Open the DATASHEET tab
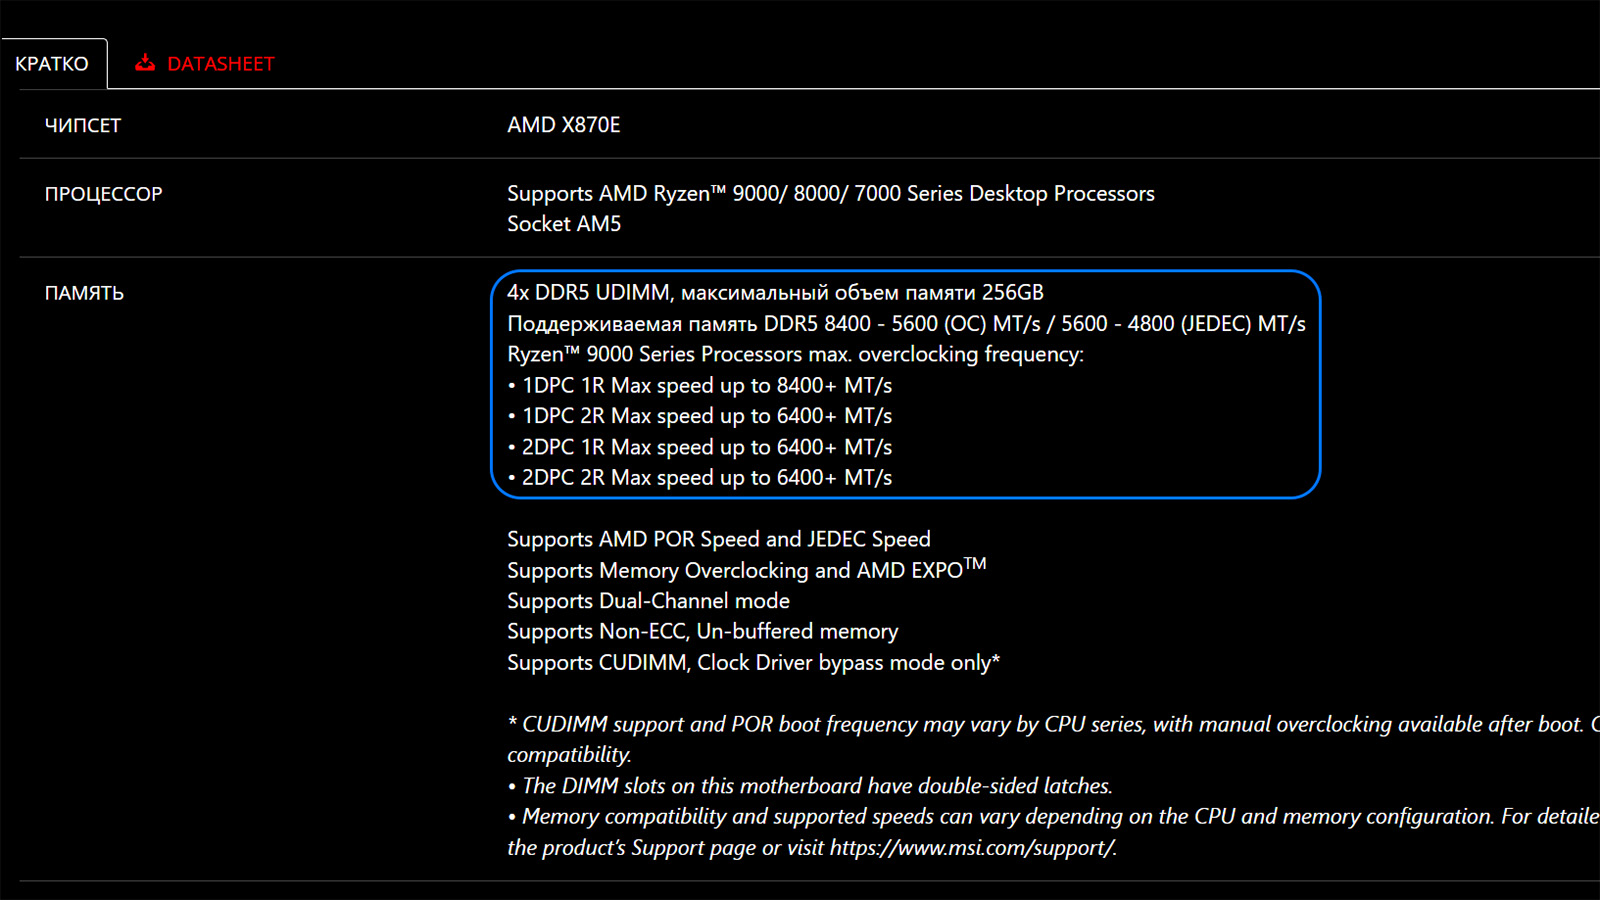 point(220,64)
